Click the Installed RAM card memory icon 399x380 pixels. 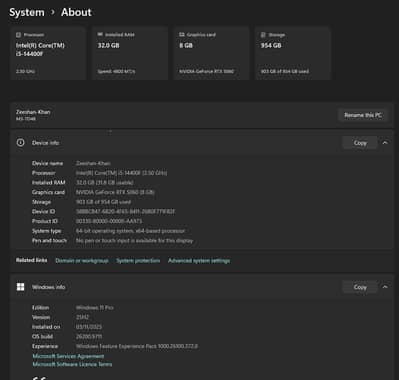point(100,34)
